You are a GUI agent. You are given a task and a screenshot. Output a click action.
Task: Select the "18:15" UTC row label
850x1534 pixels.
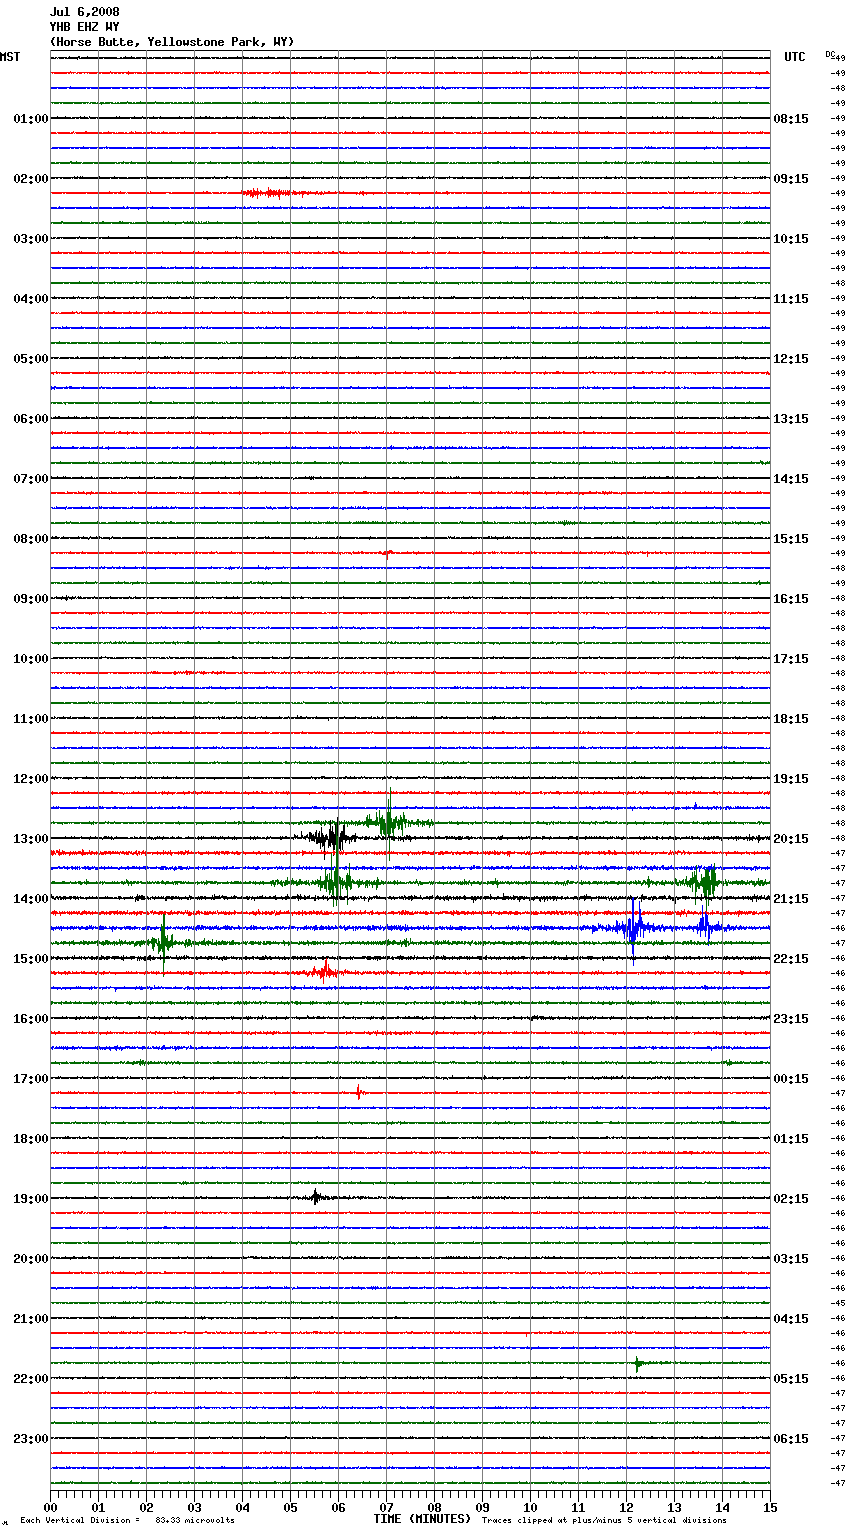(x=791, y=719)
